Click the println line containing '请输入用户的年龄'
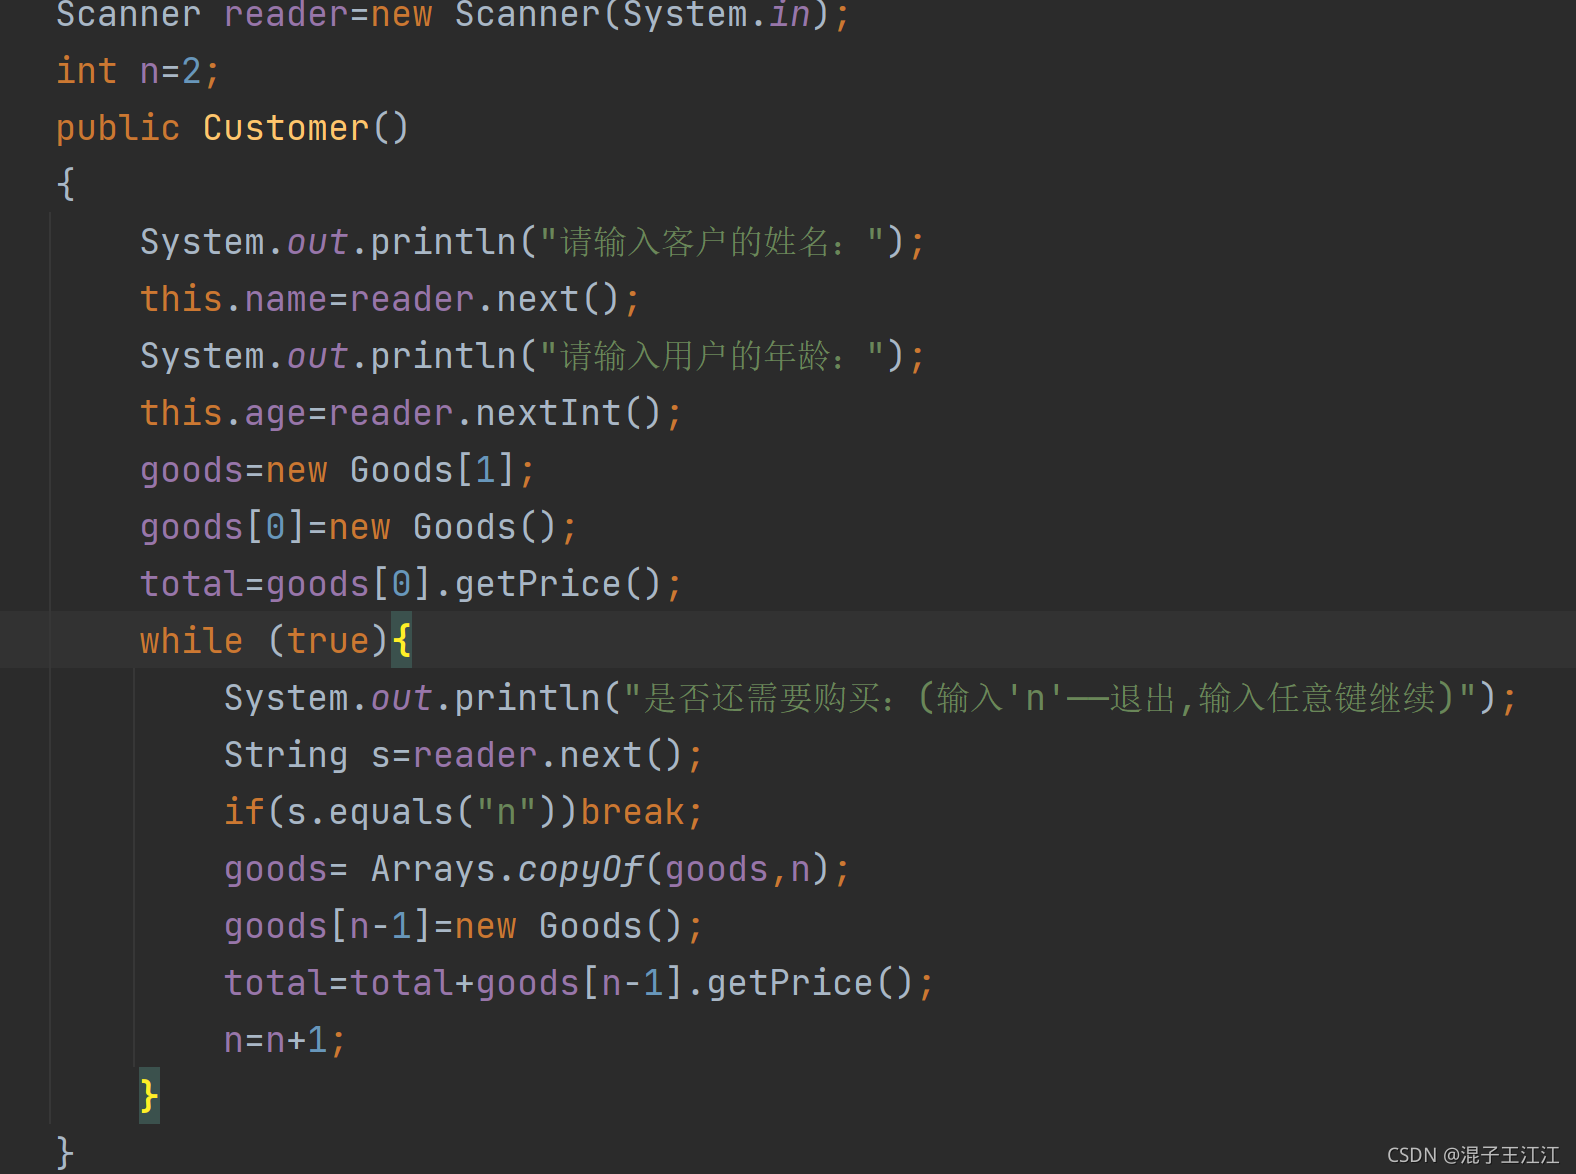The image size is (1576, 1174). point(533,356)
